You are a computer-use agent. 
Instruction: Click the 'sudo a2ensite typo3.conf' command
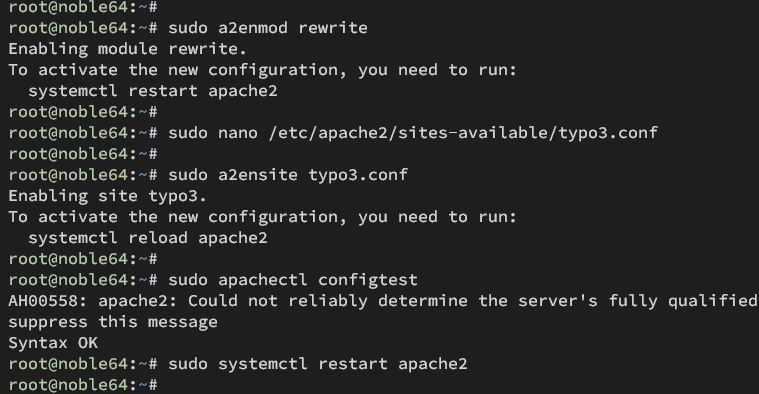click(288, 175)
